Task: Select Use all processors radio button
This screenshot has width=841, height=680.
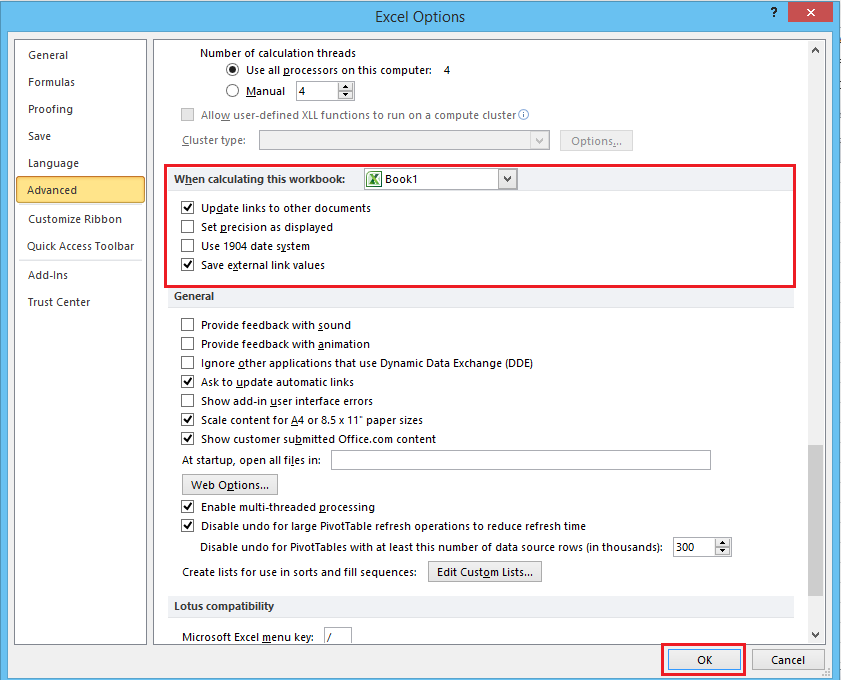Action: [x=232, y=70]
